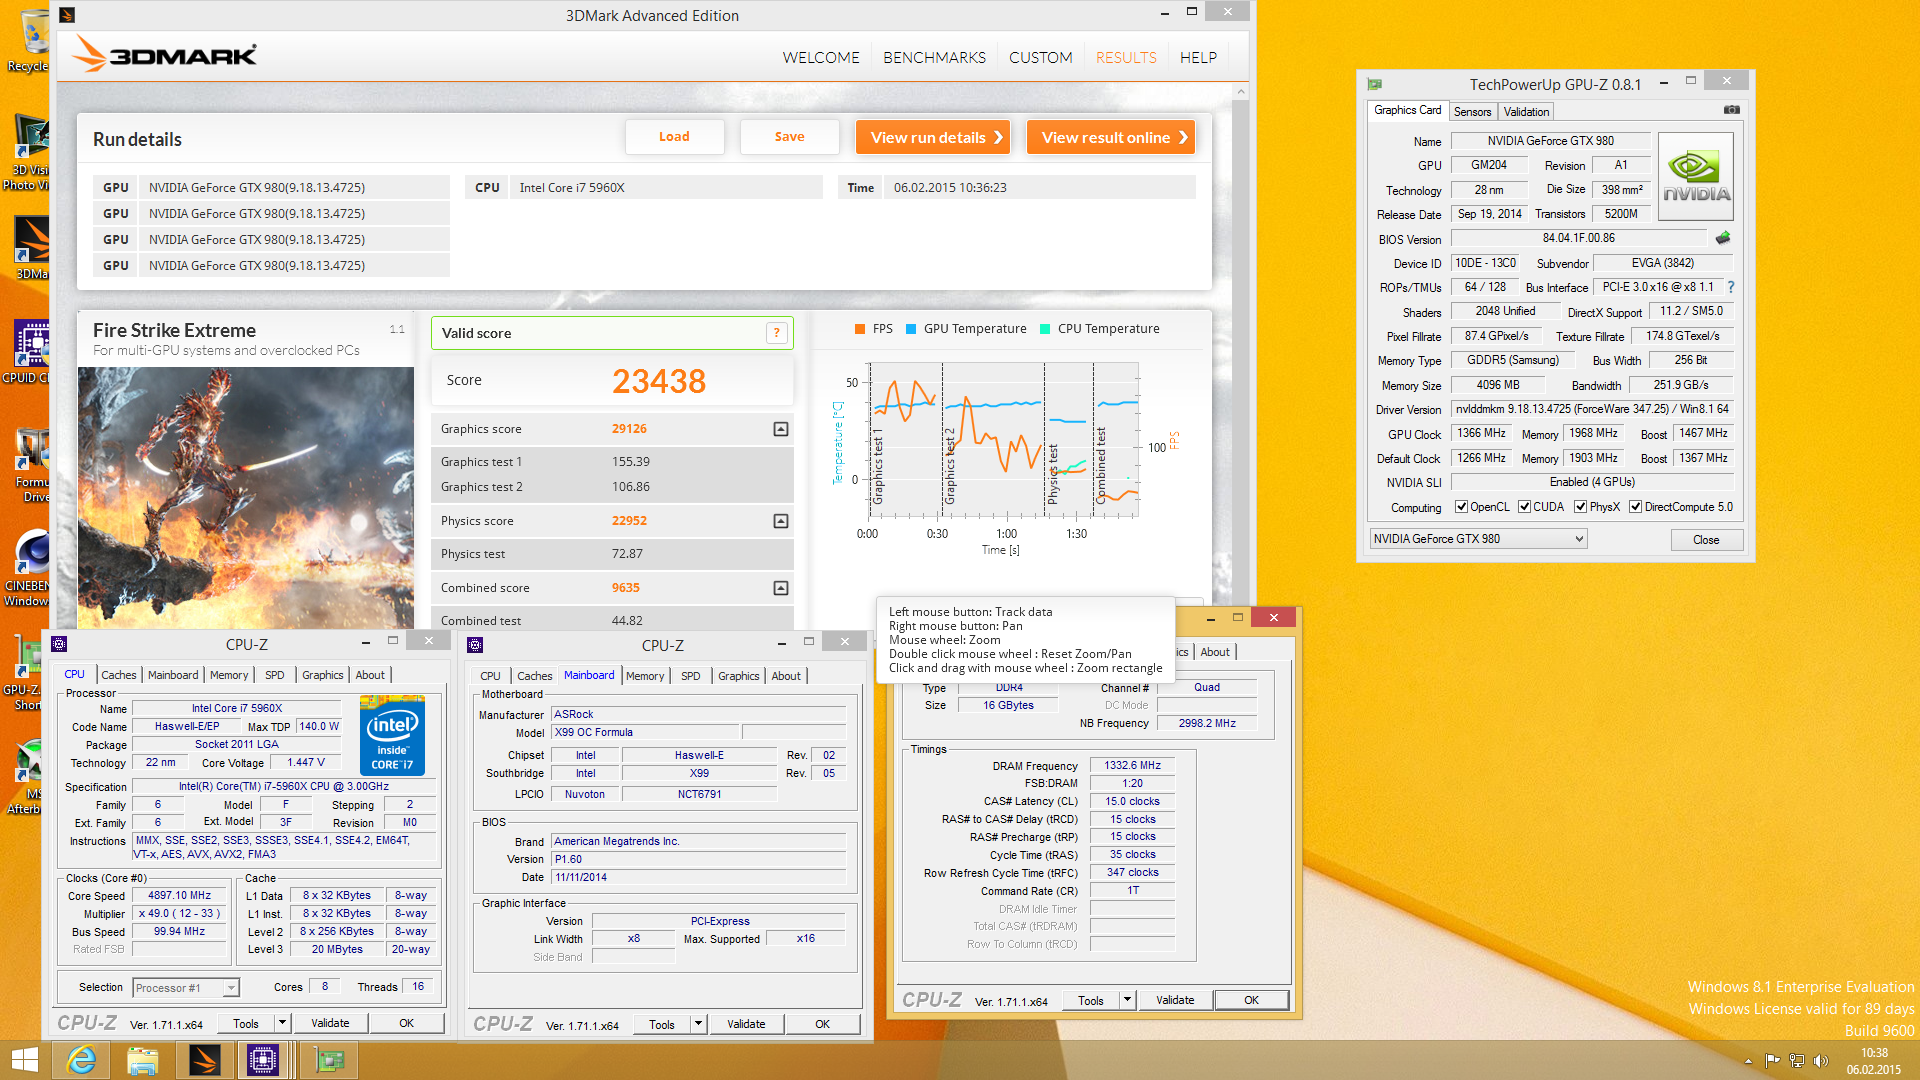Click OK in the Memory CPU-Z window

(x=1251, y=1000)
